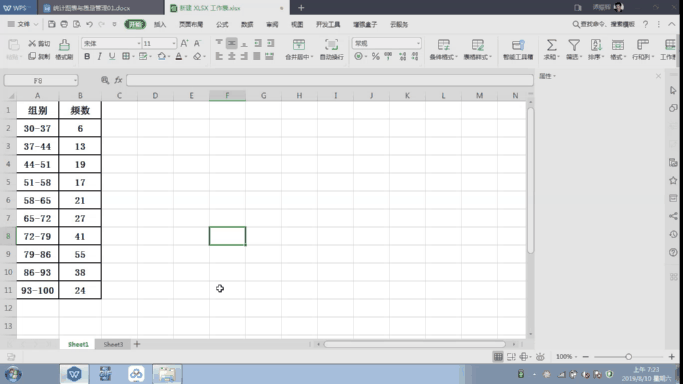Toggle top vertical alignment
This screenshot has width=683, height=384.
(219, 43)
